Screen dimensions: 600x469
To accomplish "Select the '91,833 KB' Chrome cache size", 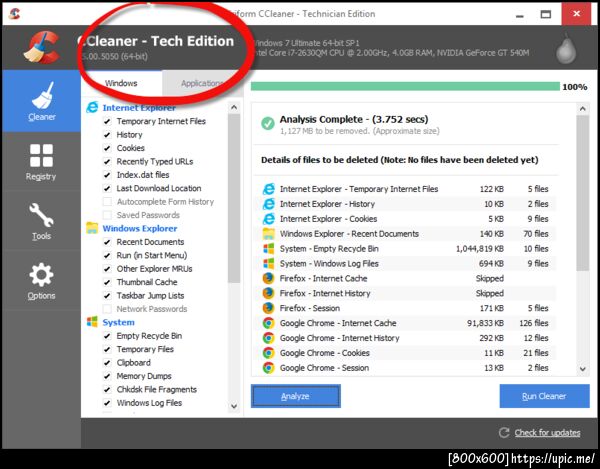I will pyautogui.click(x=486, y=323).
